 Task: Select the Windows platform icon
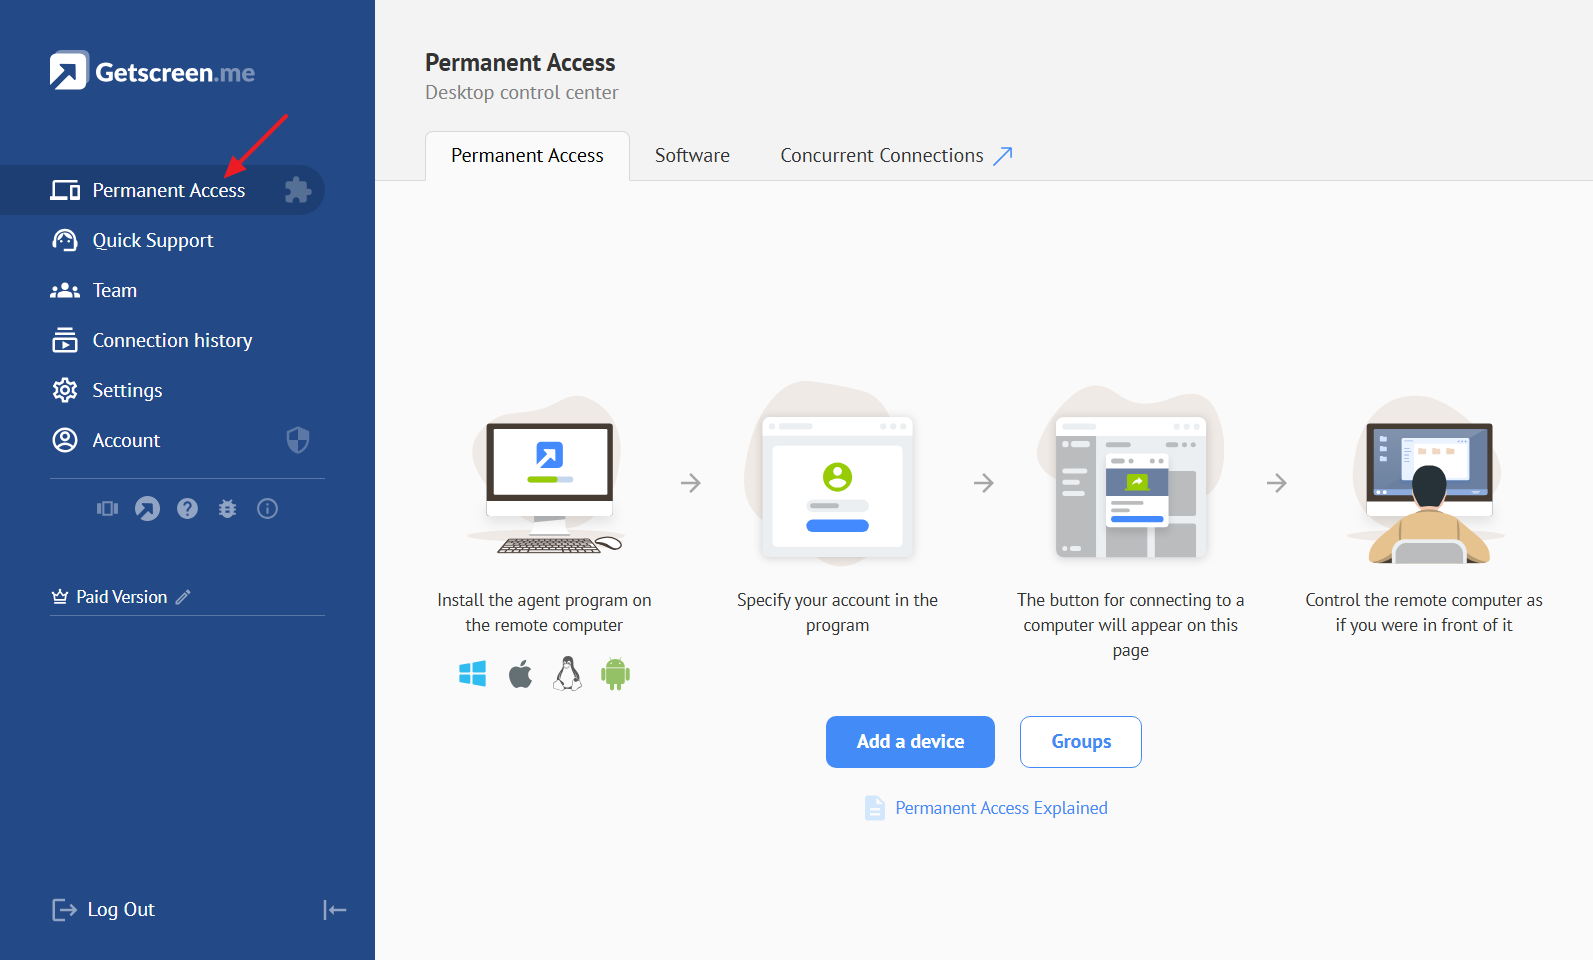pyautogui.click(x=472, y=674)
